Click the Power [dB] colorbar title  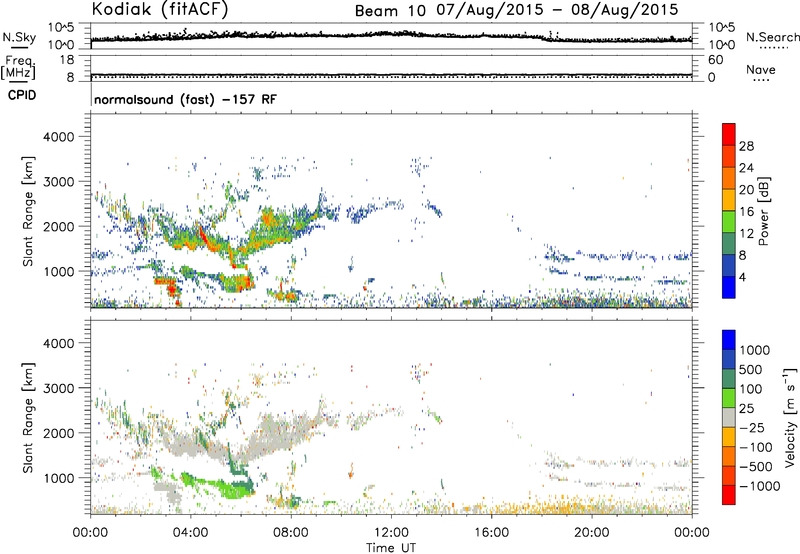pyautogui.click(x=763, y=211)
